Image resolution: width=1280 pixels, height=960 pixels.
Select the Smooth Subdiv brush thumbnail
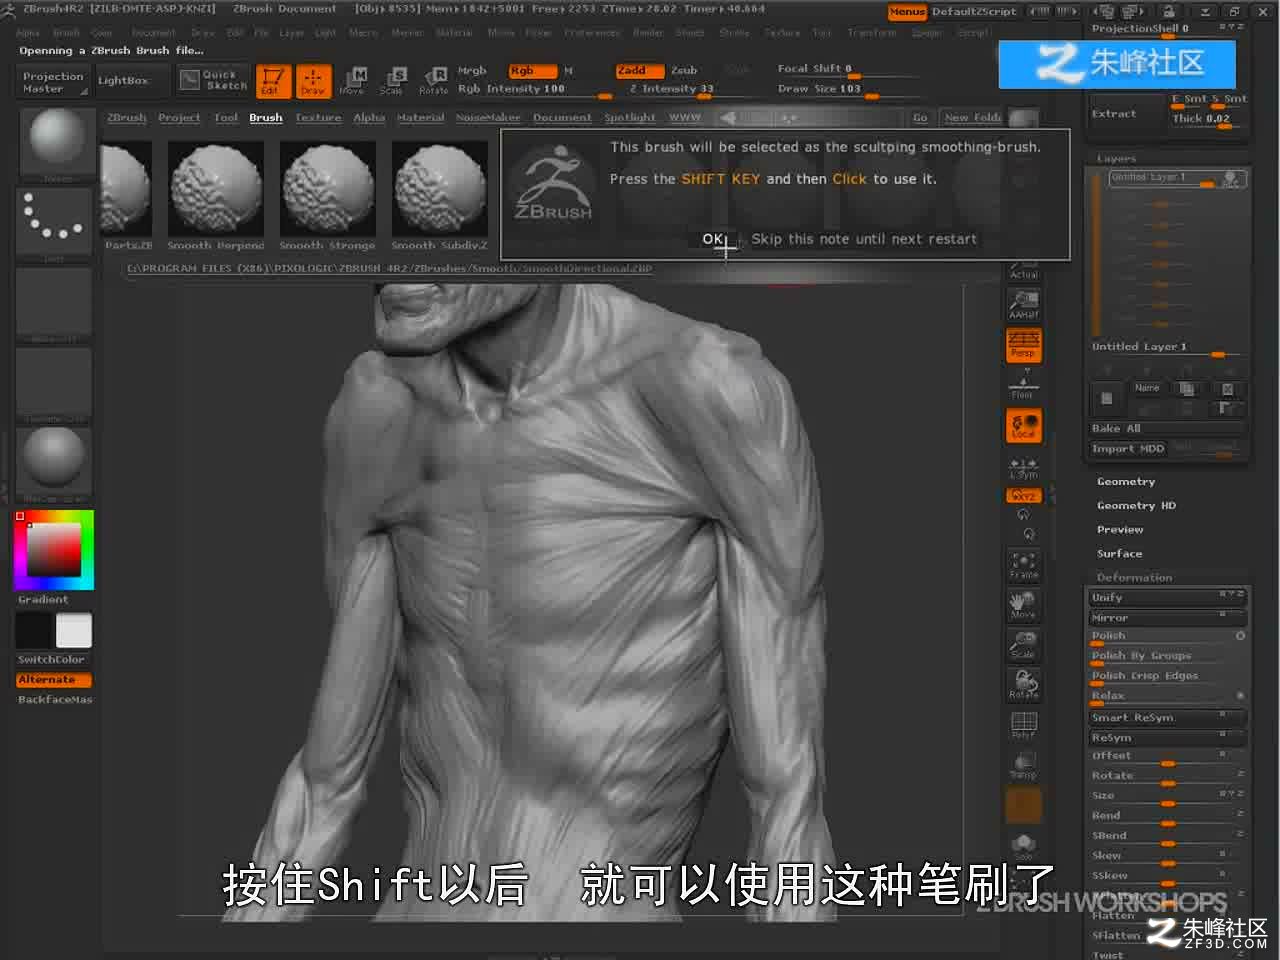[x=439, y=196]
